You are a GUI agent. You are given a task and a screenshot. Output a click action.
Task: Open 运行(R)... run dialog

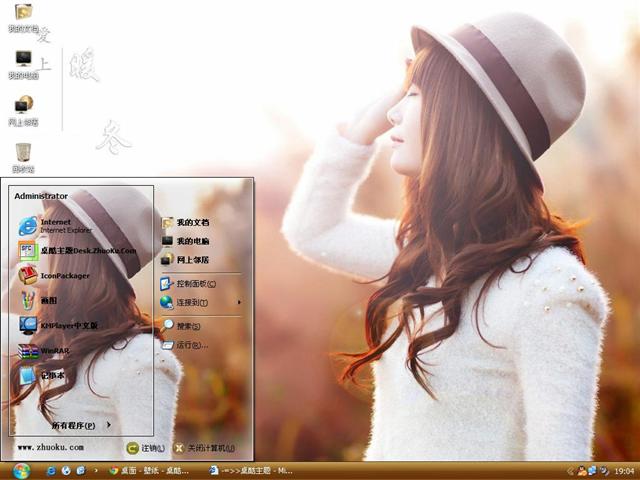184,345
